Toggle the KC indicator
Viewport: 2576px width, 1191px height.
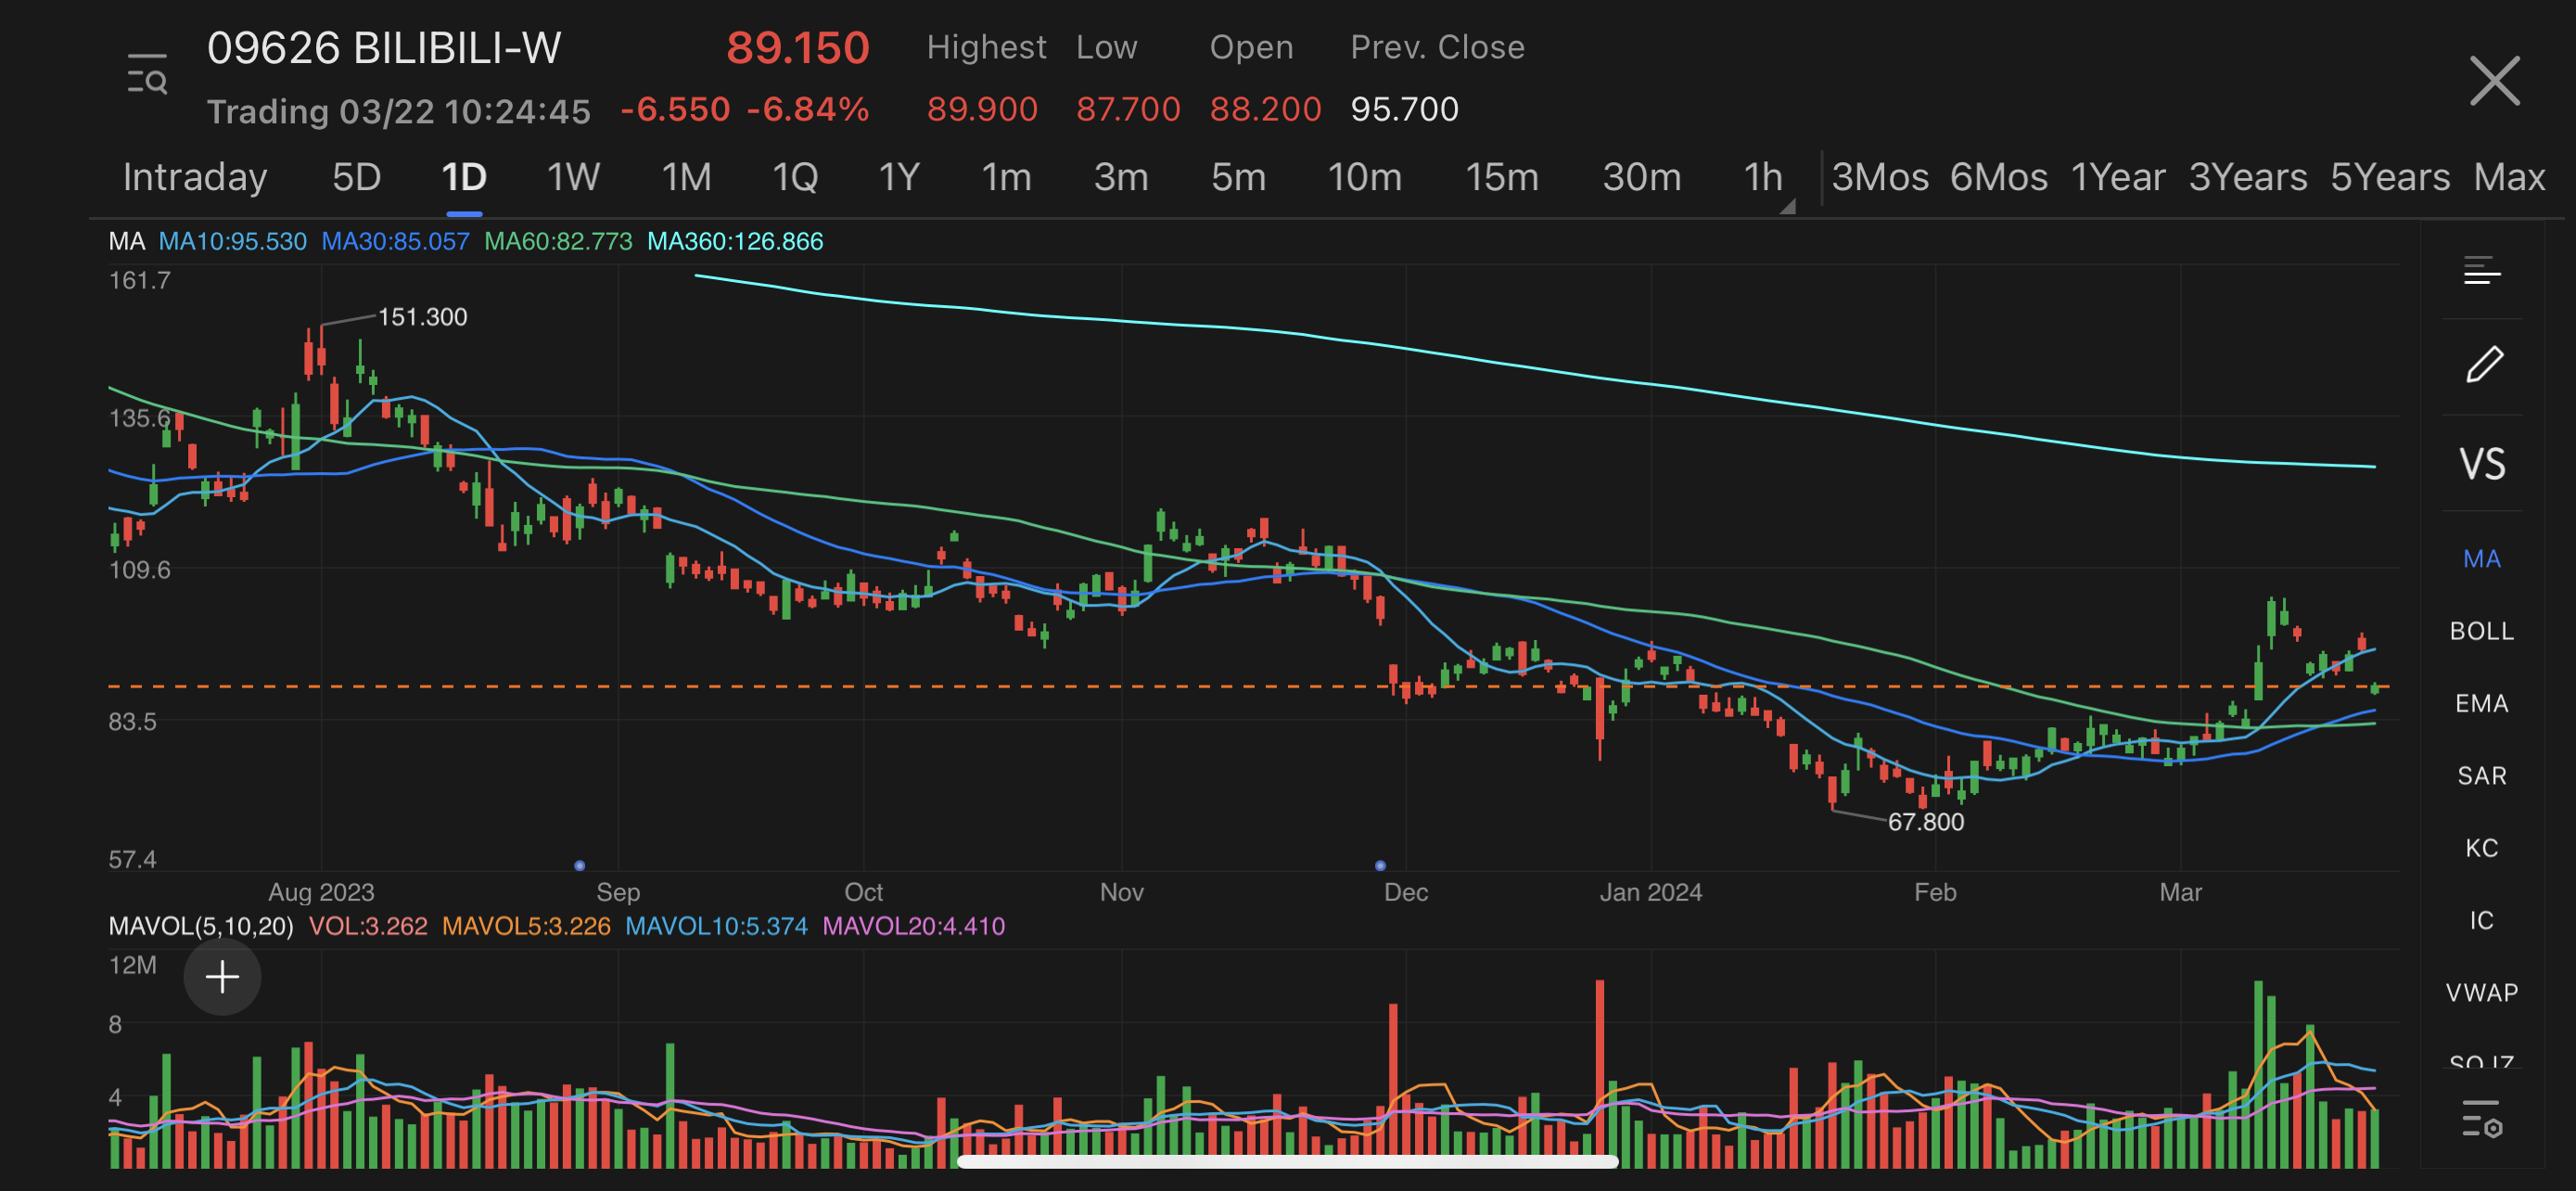(2482, 848)
